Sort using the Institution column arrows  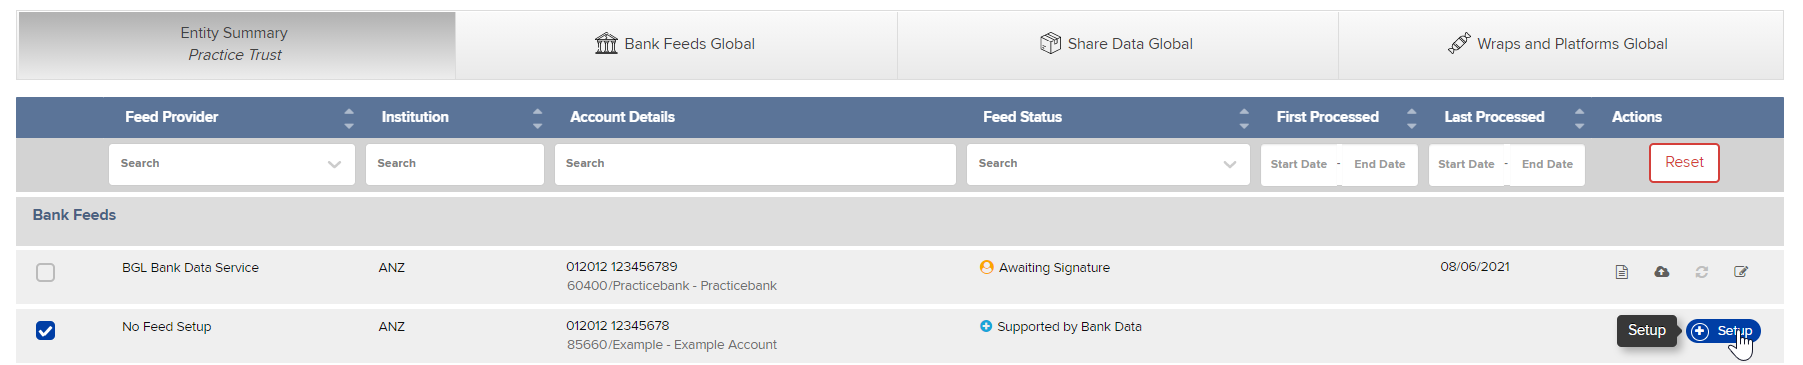point(538,118)
